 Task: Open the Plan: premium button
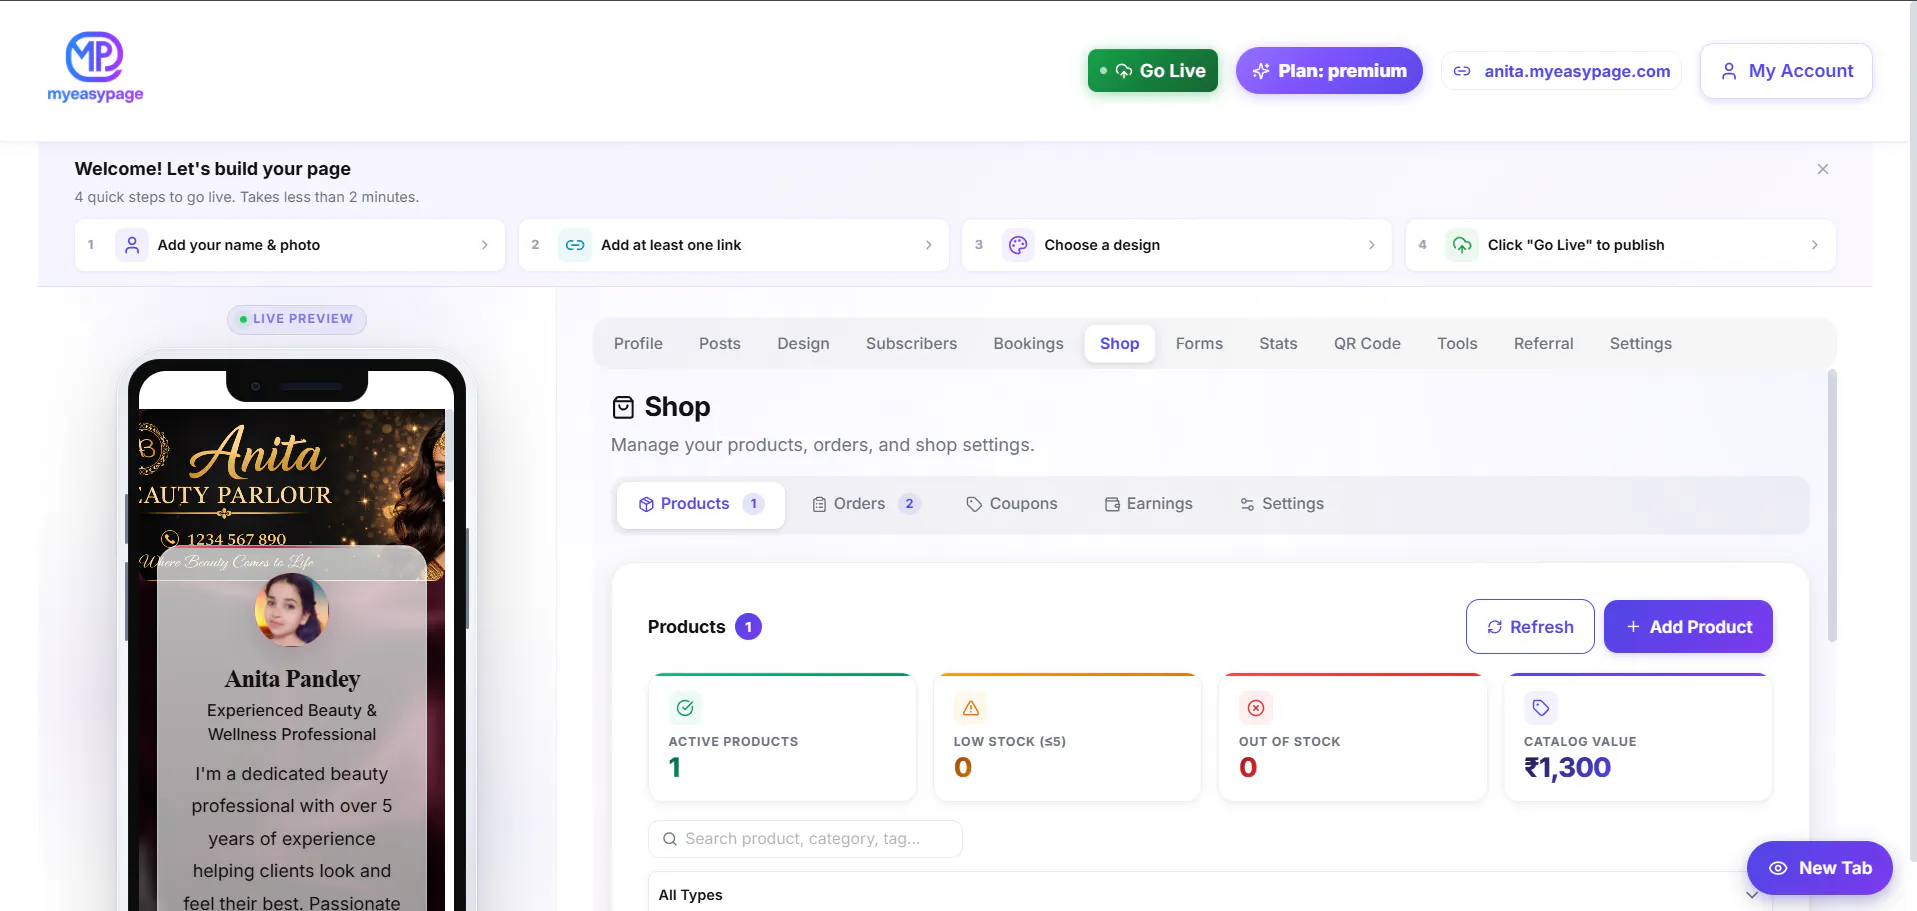[x=1329, y=71]
